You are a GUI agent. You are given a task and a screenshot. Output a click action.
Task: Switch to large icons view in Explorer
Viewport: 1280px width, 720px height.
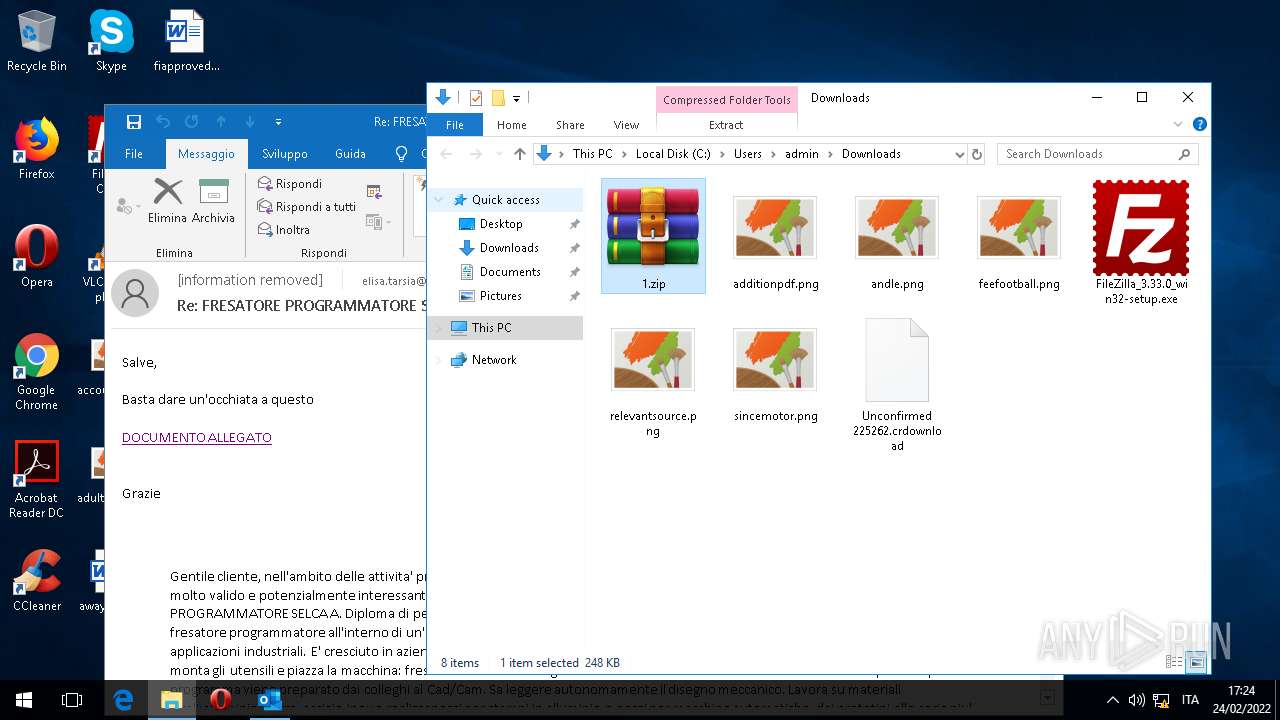[1196, 662]
